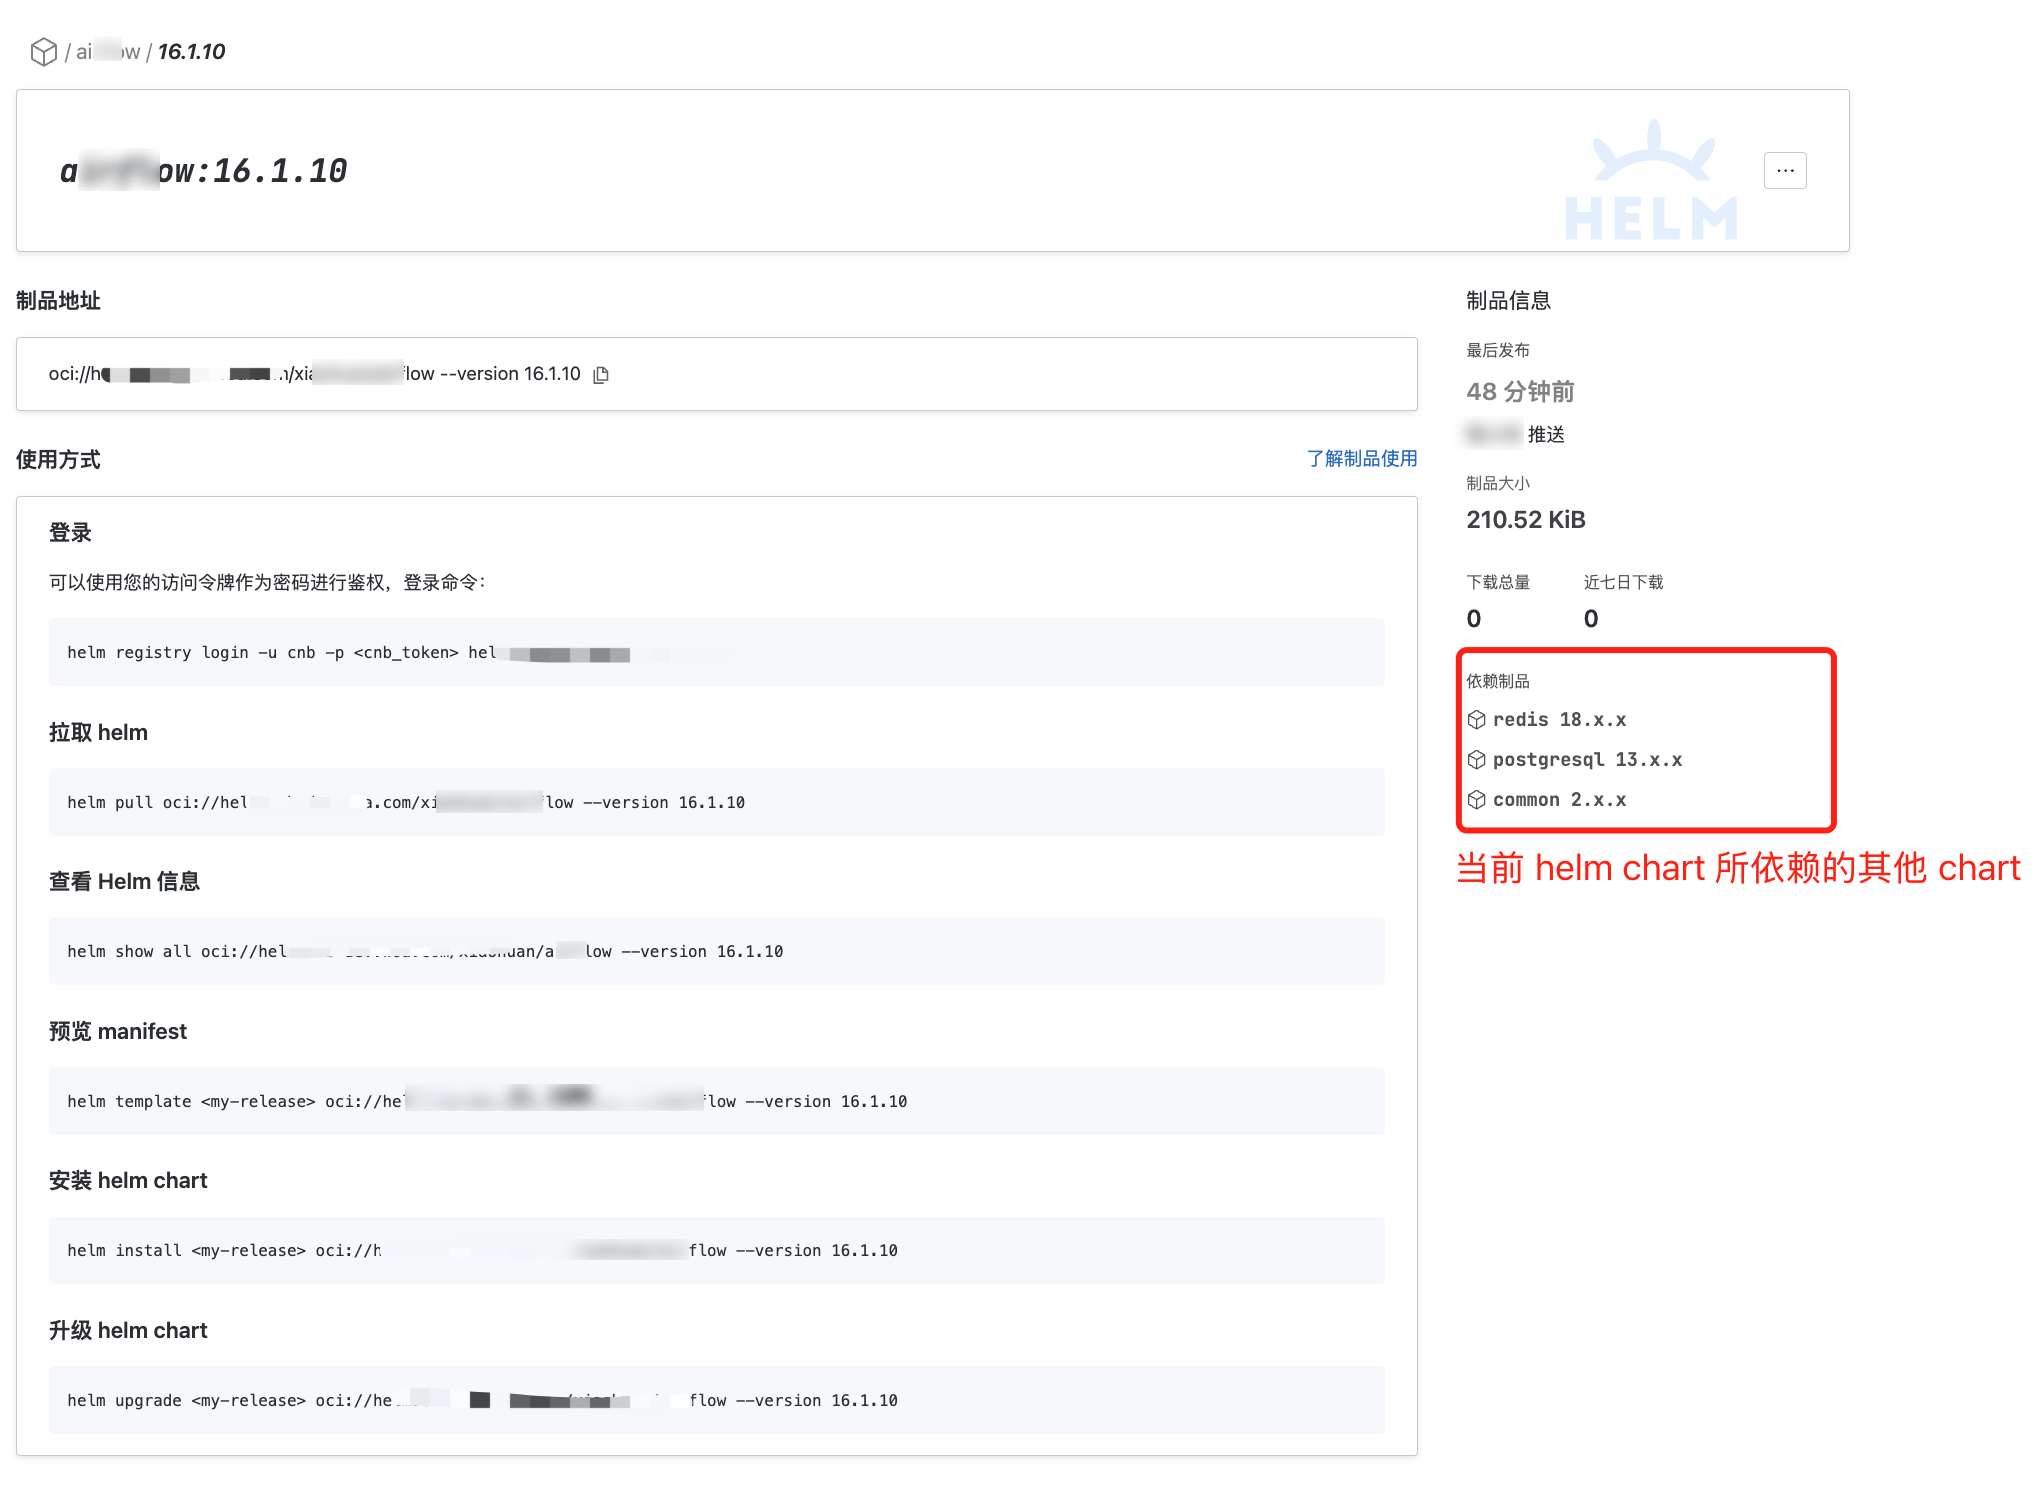Open the common 2.x.x dependency
The height and width of the screenshot is (1504, 2038).
(x=1559, y=800)
